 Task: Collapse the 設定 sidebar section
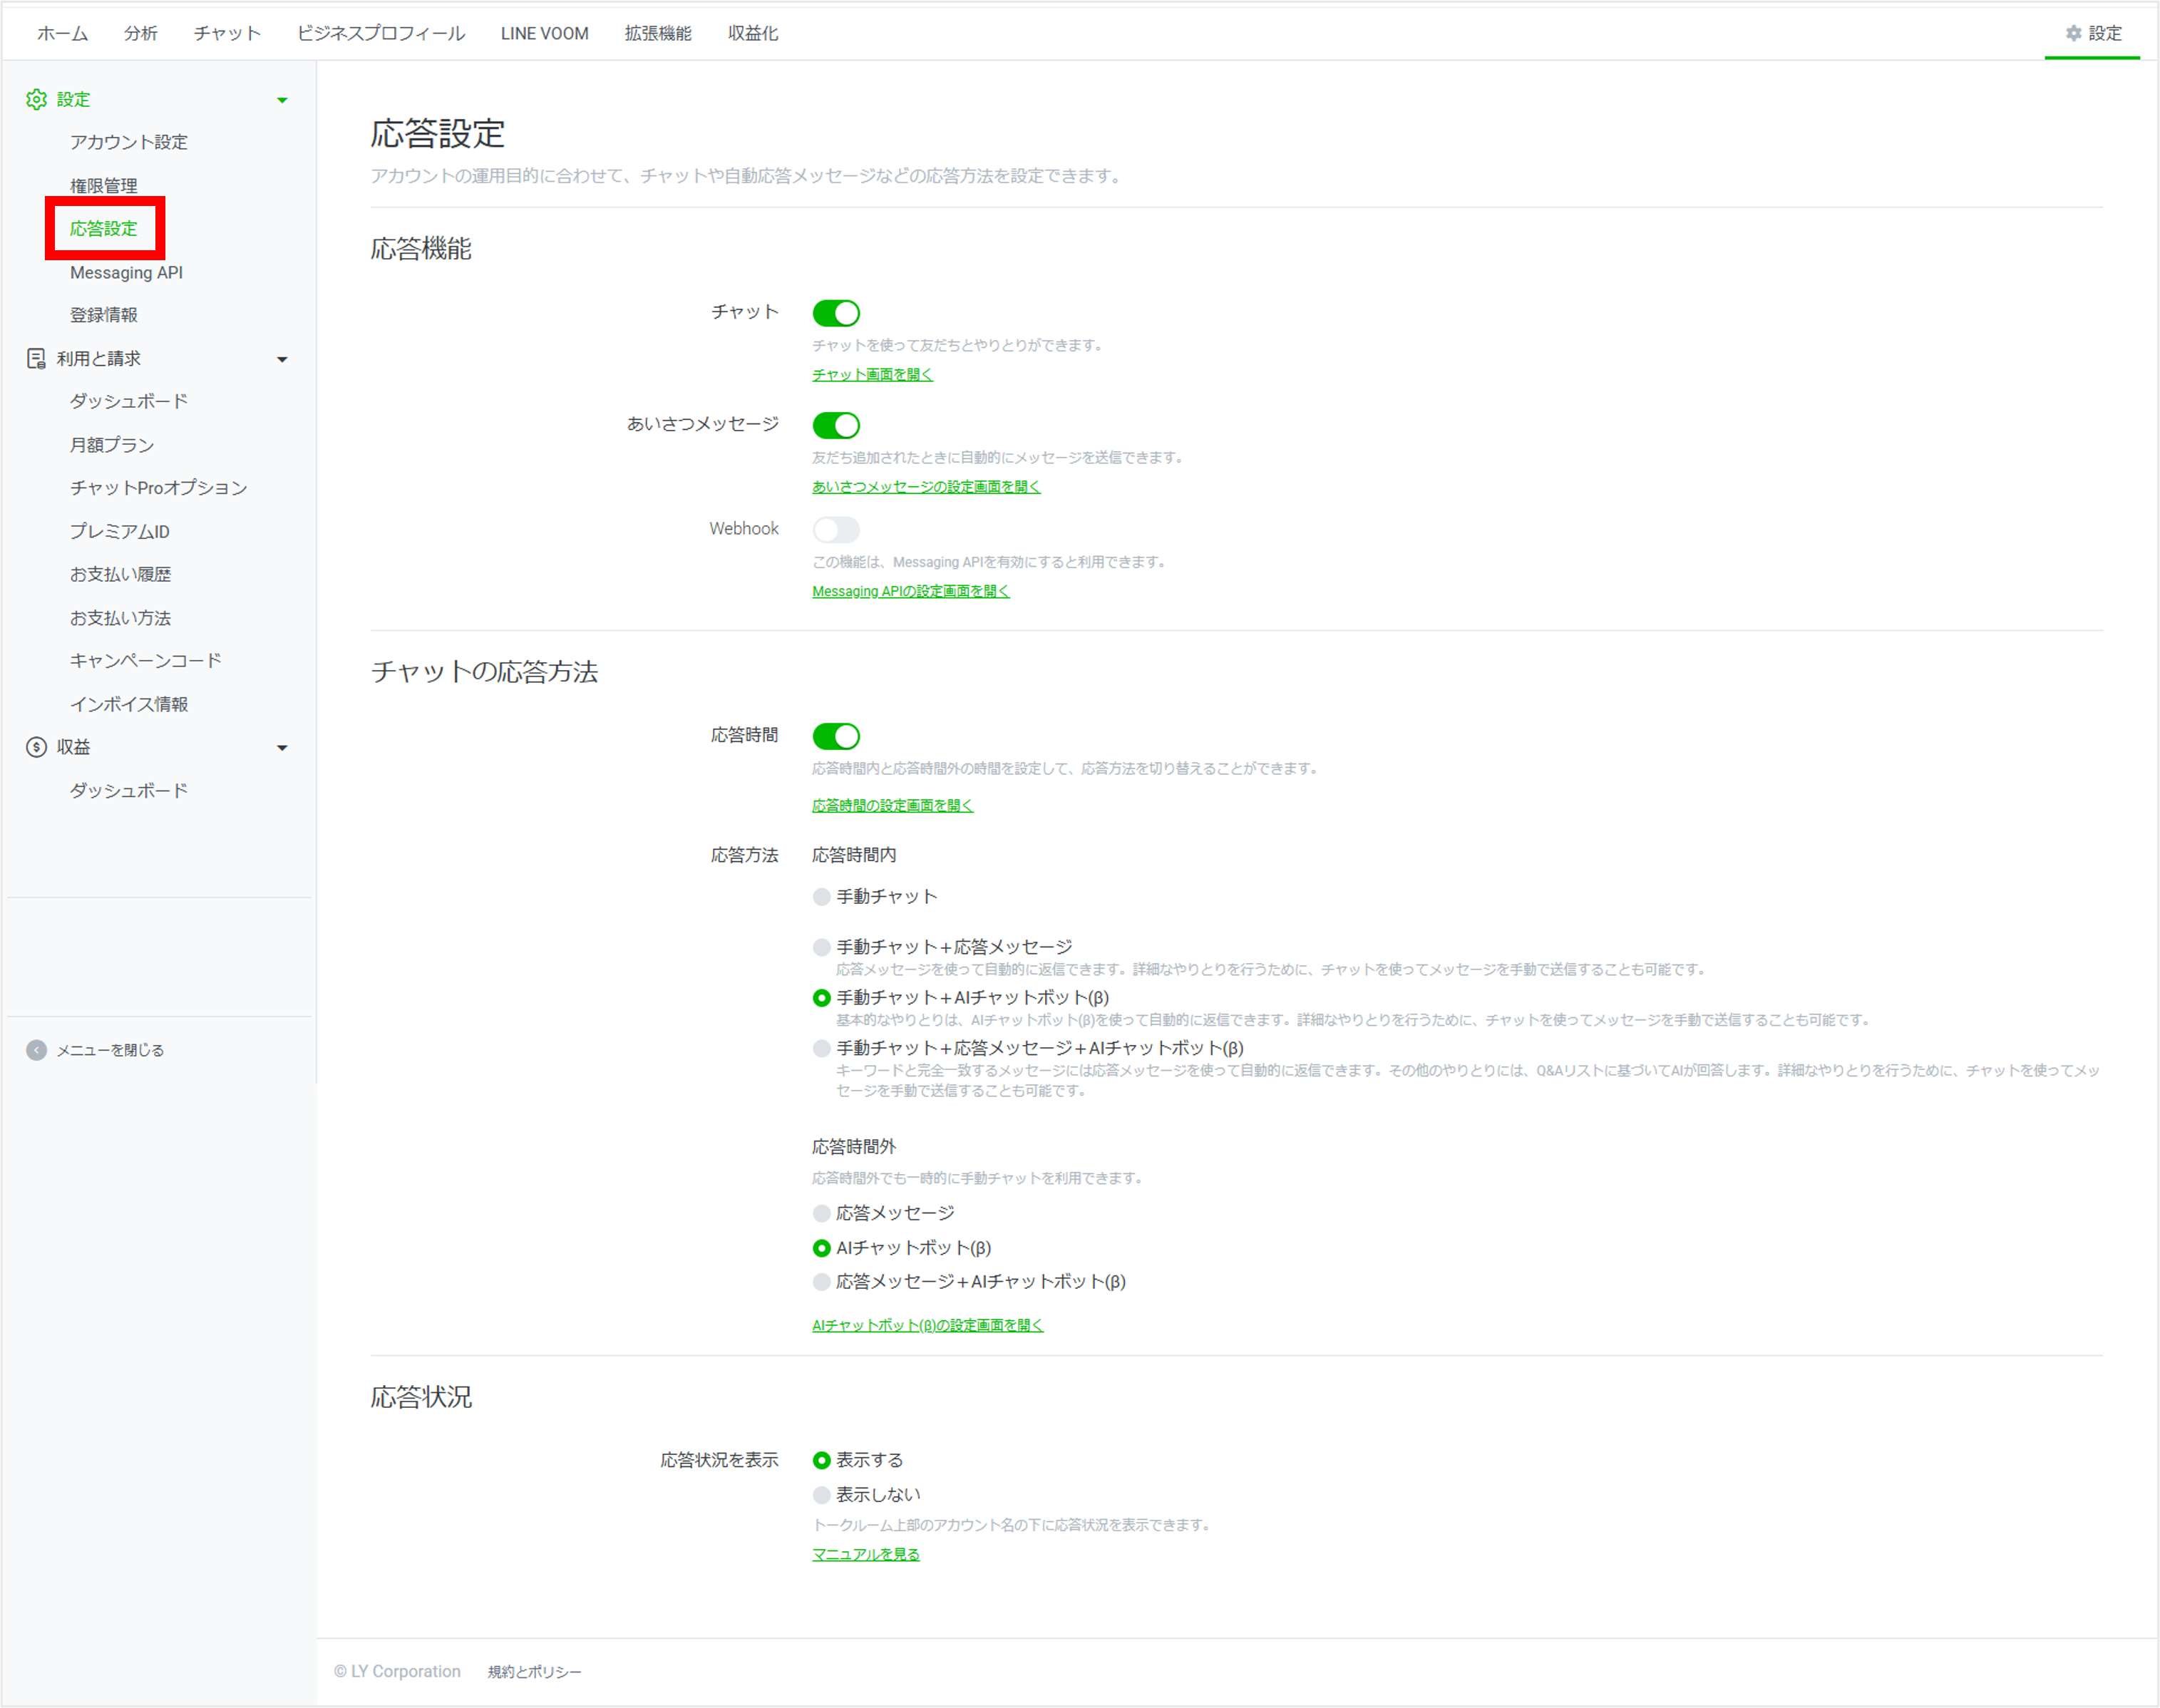pyautogui.click(x=283, y=99)
